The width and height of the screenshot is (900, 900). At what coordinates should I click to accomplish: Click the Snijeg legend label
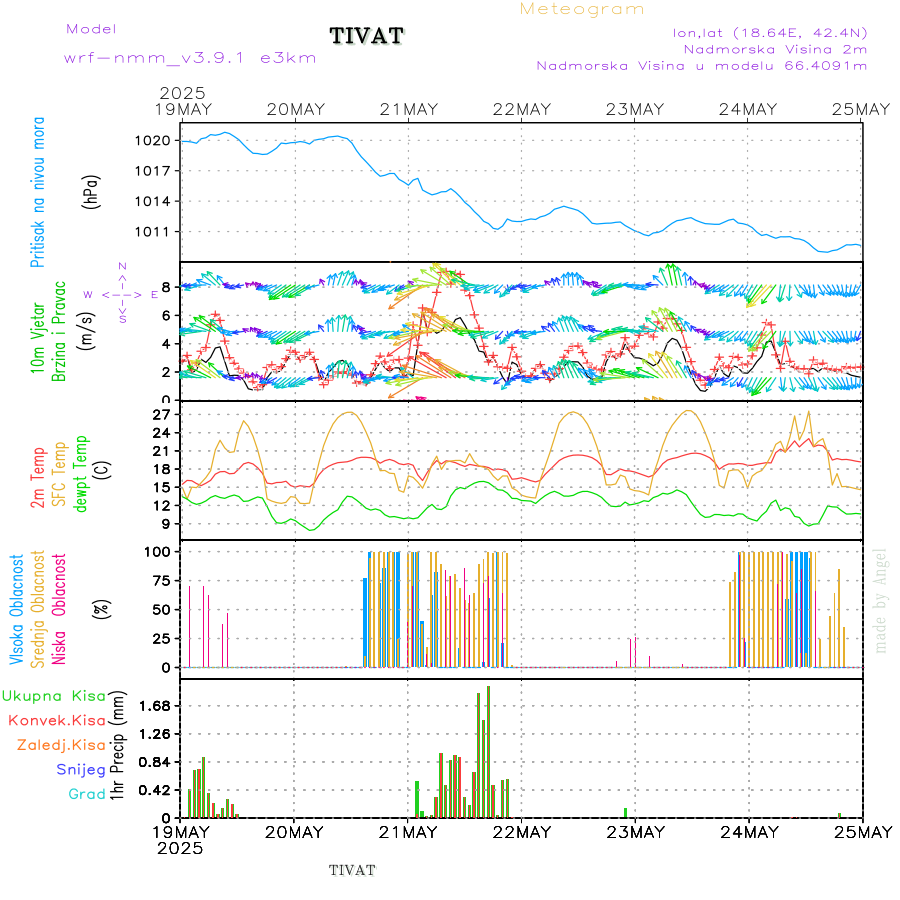pos(80,769)
